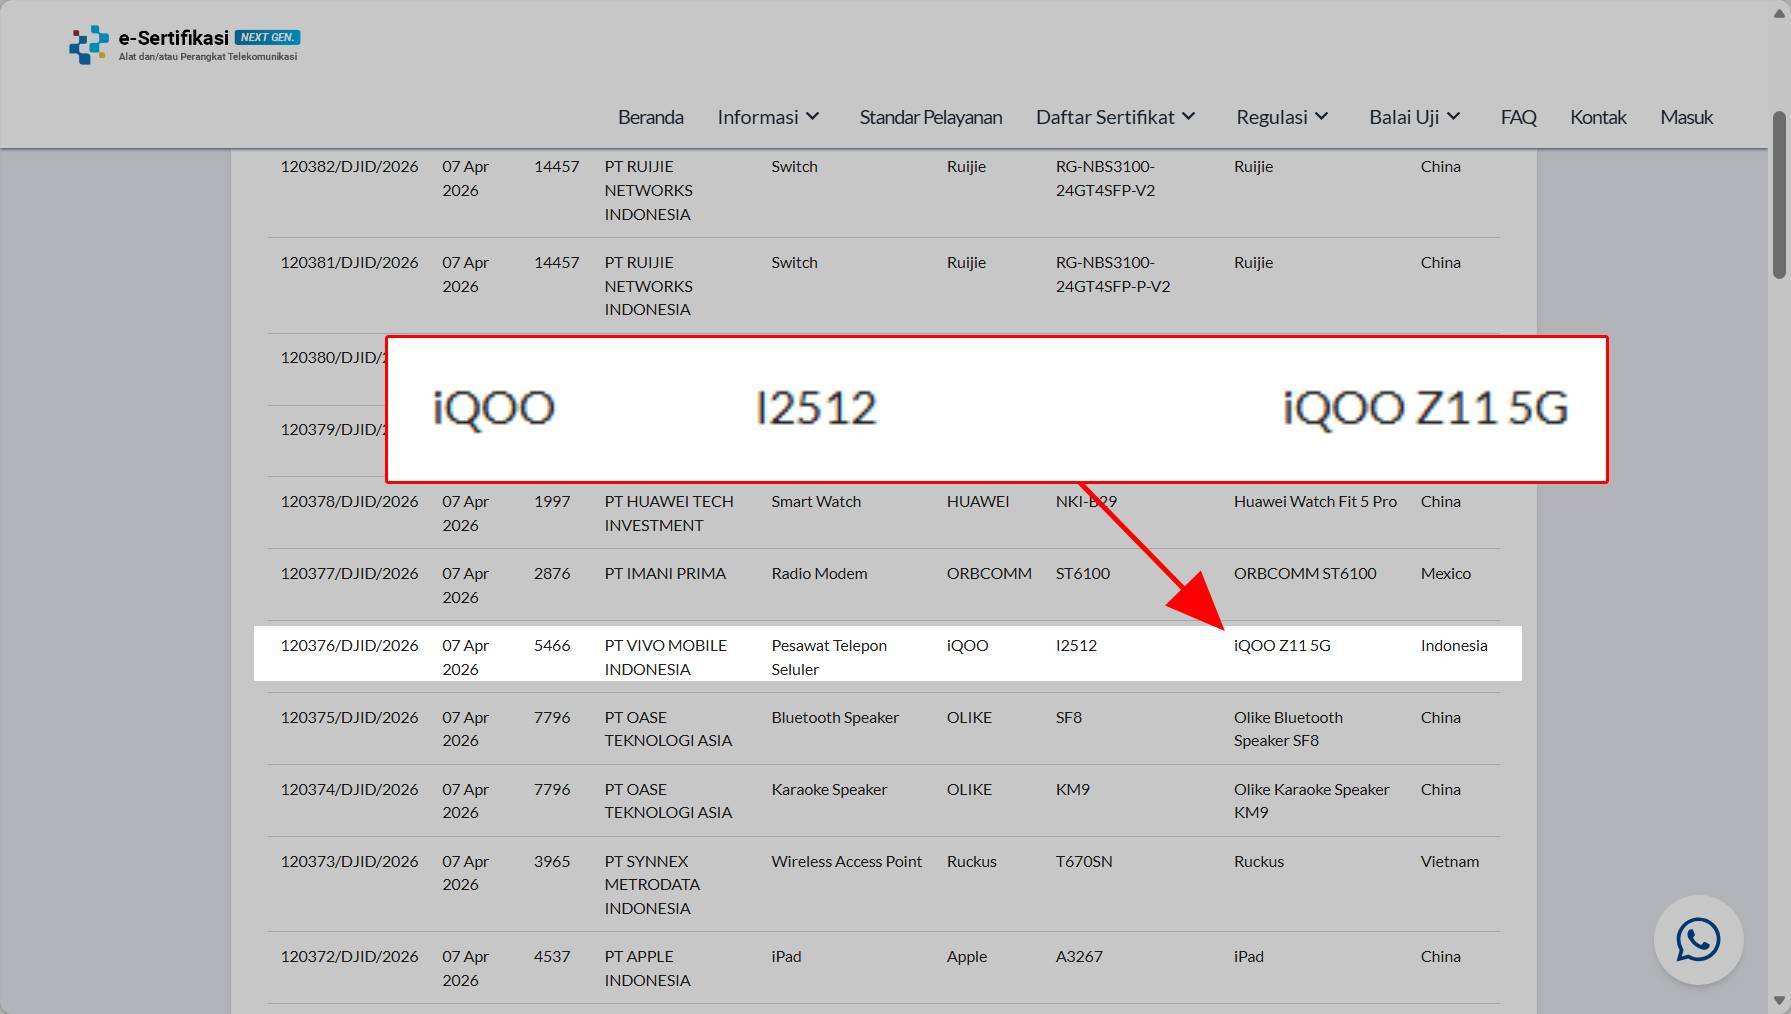Click PT VIVO MOBILE INDONESIA cell
The width and height of the screenshot is (1791, 1014).
(665, 658)
